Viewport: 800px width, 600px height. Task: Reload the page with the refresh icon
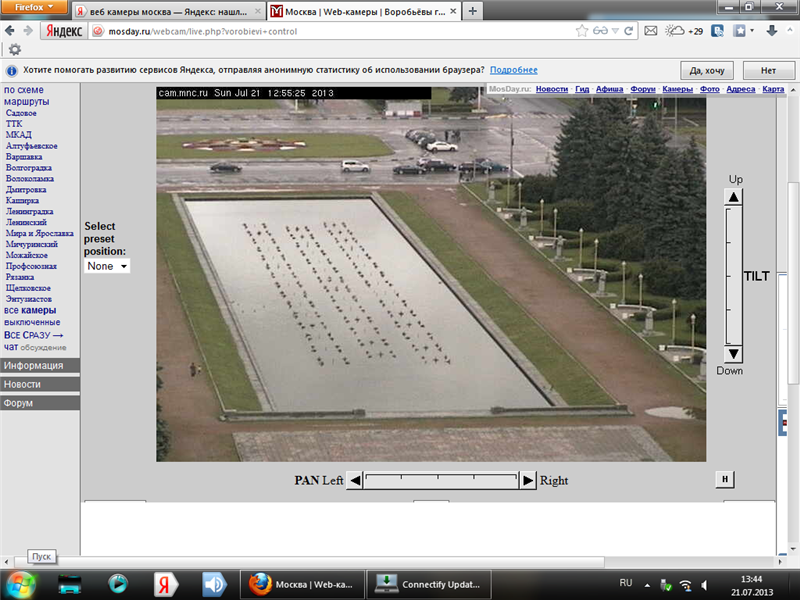(x=629, y=31)
